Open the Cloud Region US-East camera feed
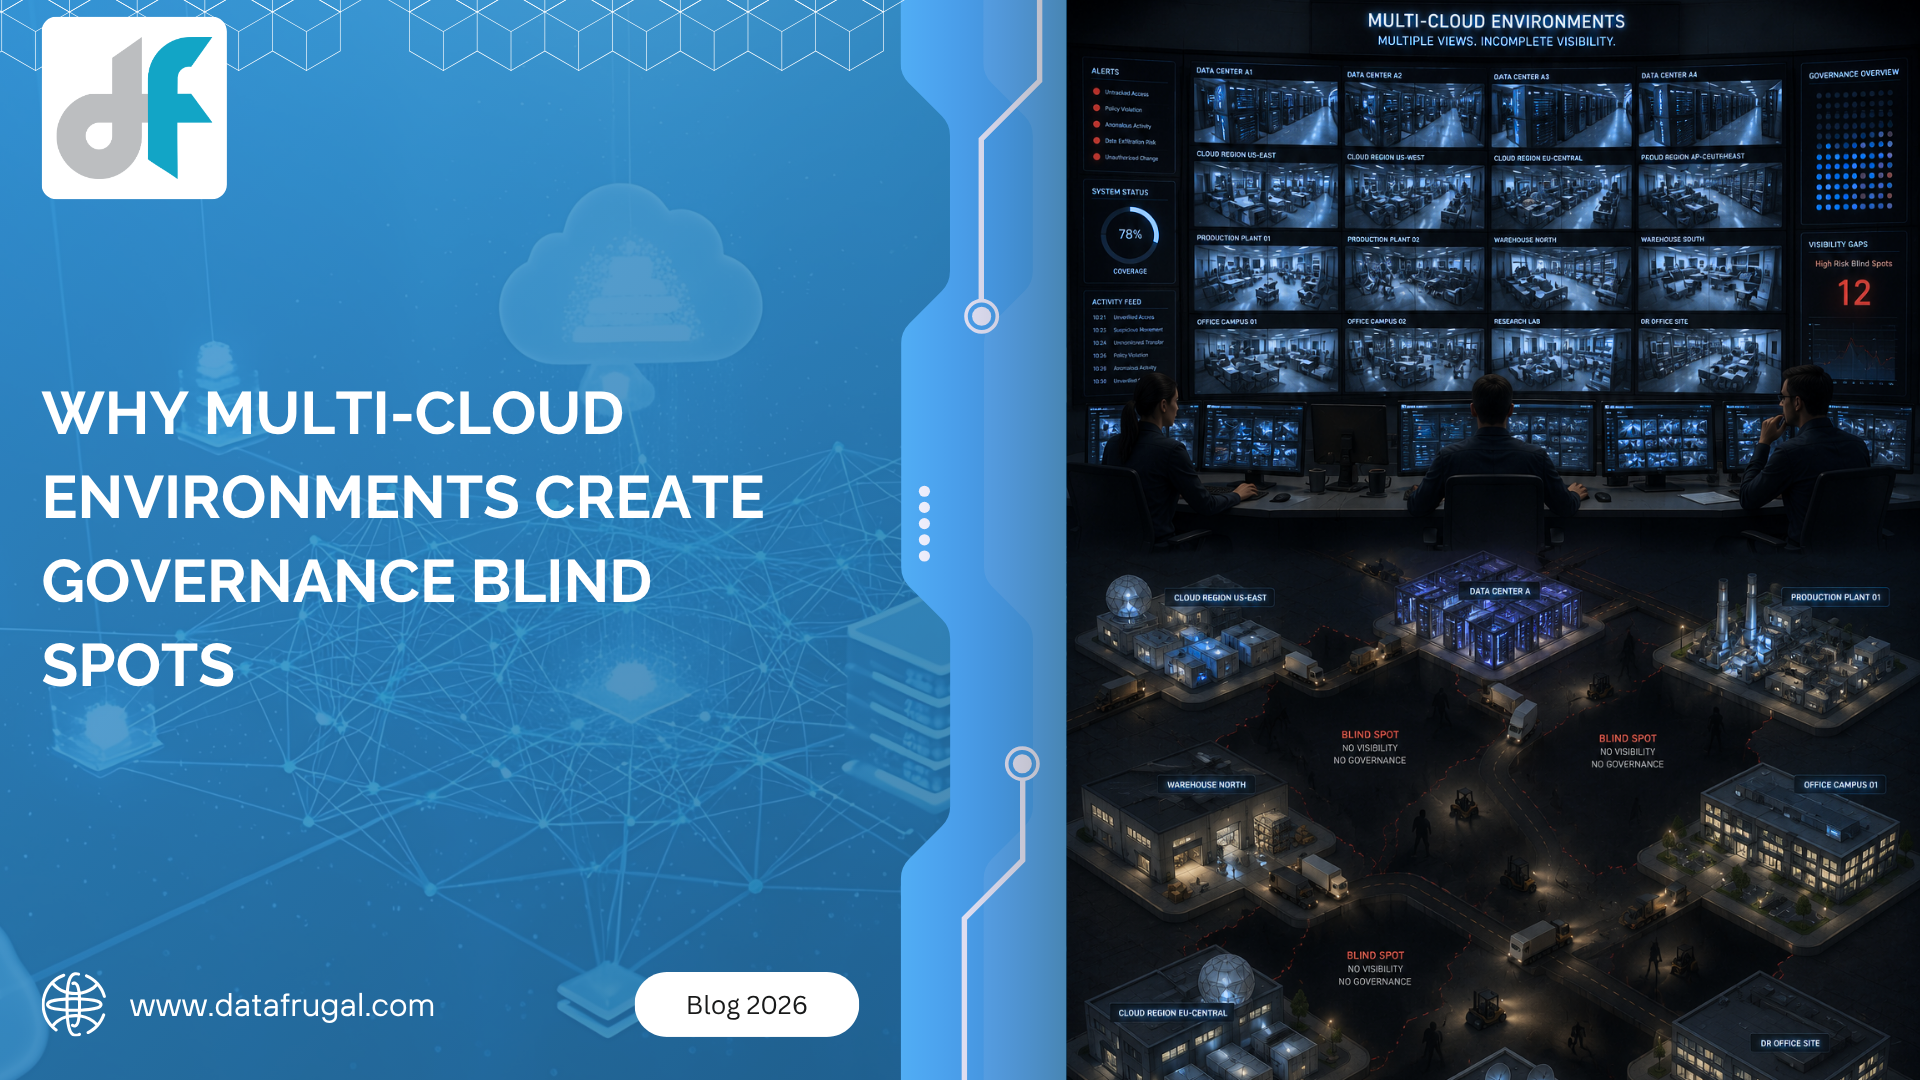Screen dimensions: 1920x1080 (1265, 195)
